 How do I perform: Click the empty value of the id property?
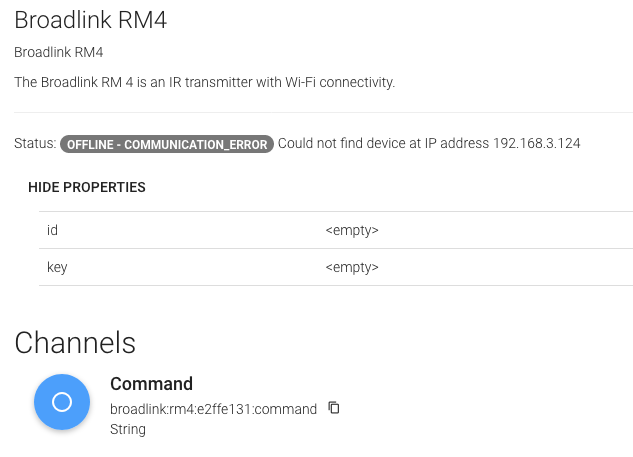pyautogui.click(x=352, y=231)
